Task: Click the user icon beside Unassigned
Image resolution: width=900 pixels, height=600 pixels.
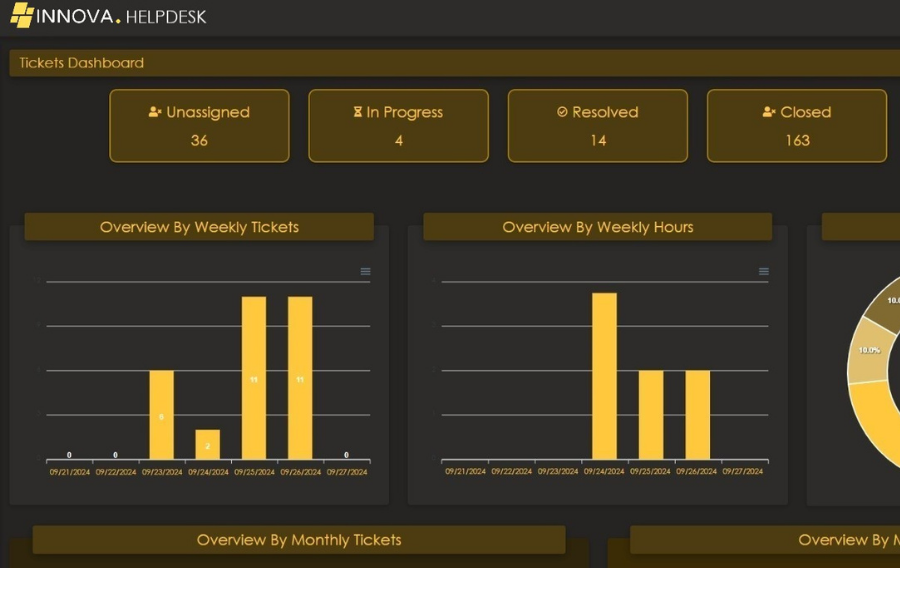Action: click(x=155, y=112)
